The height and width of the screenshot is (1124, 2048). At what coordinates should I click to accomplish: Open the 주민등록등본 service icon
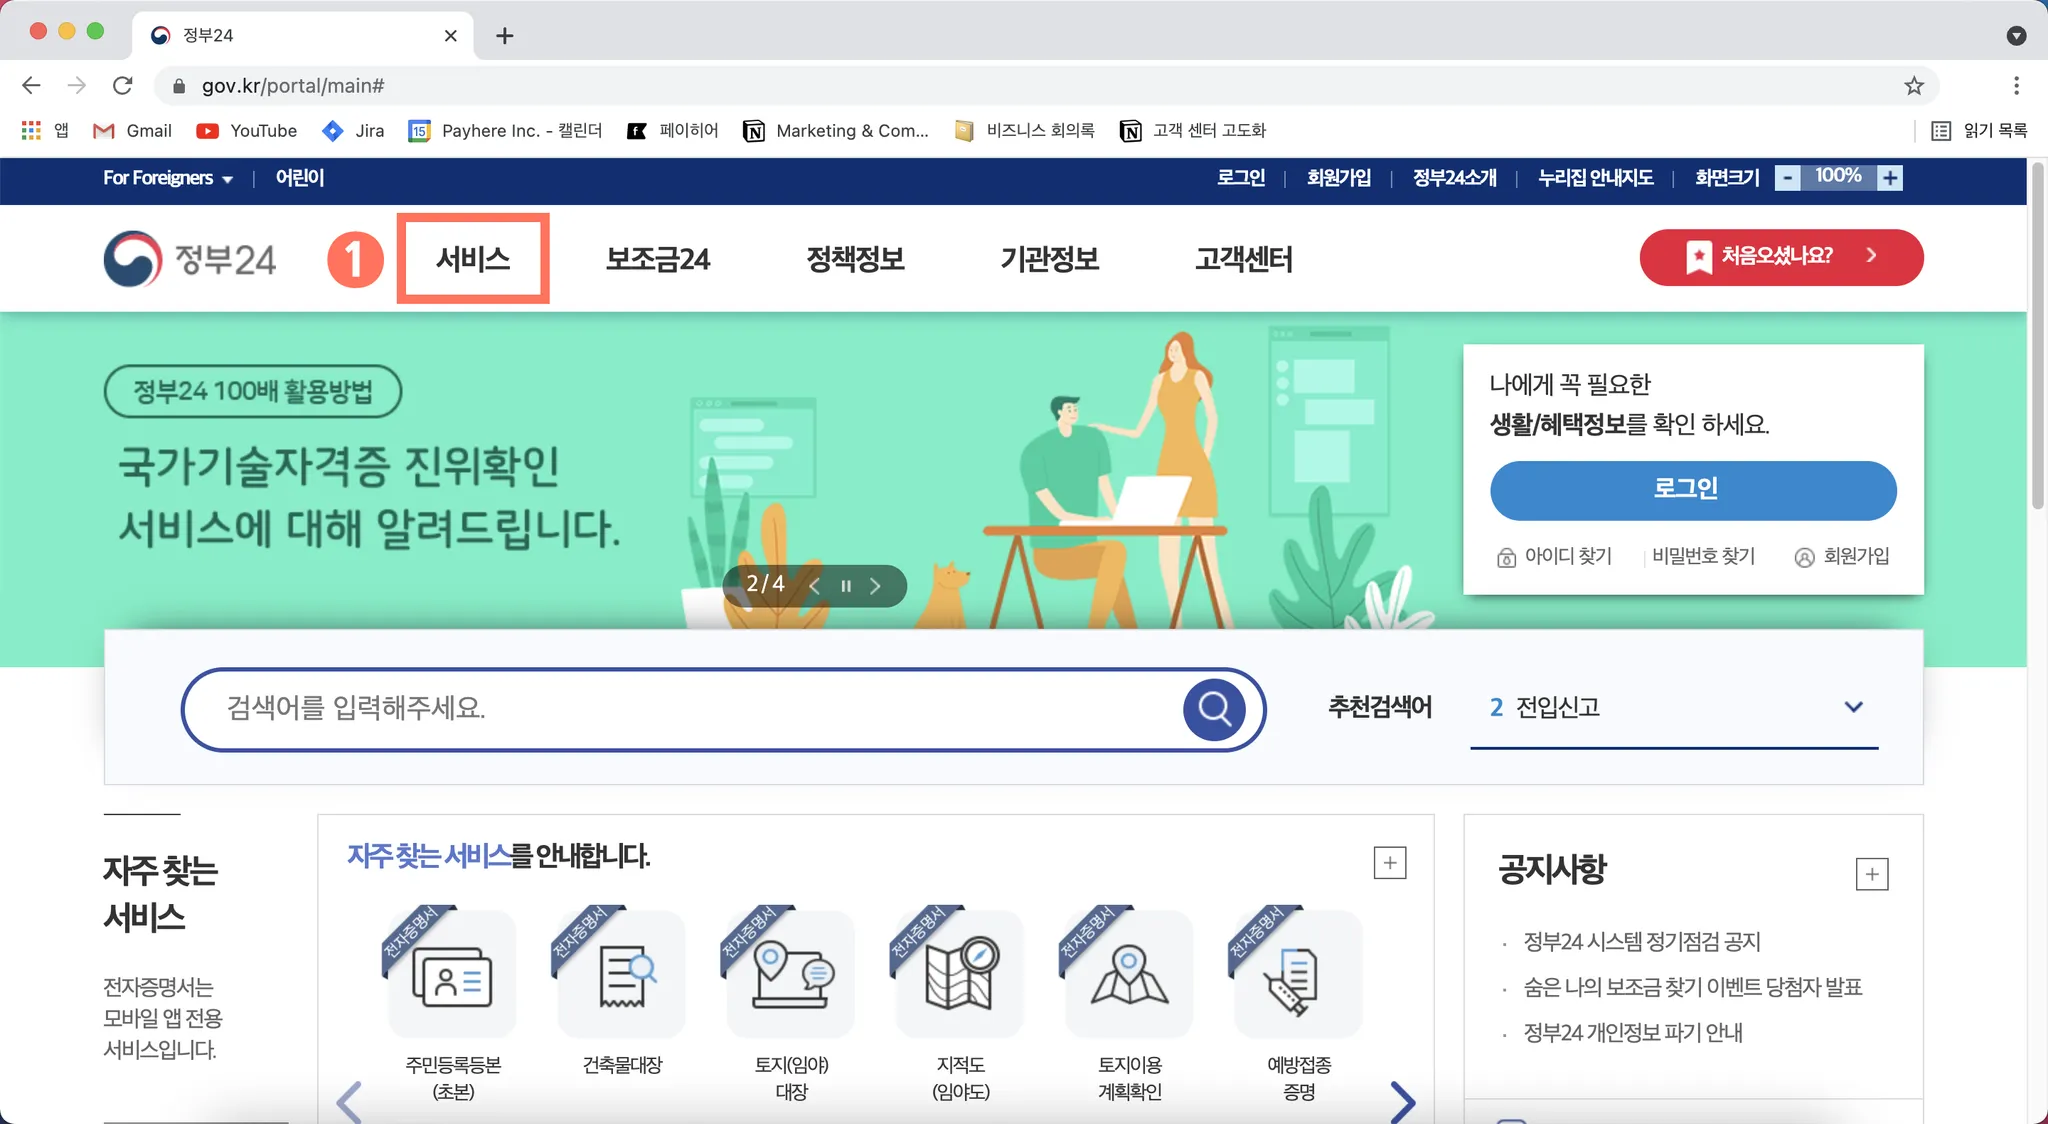coord(452,976)
